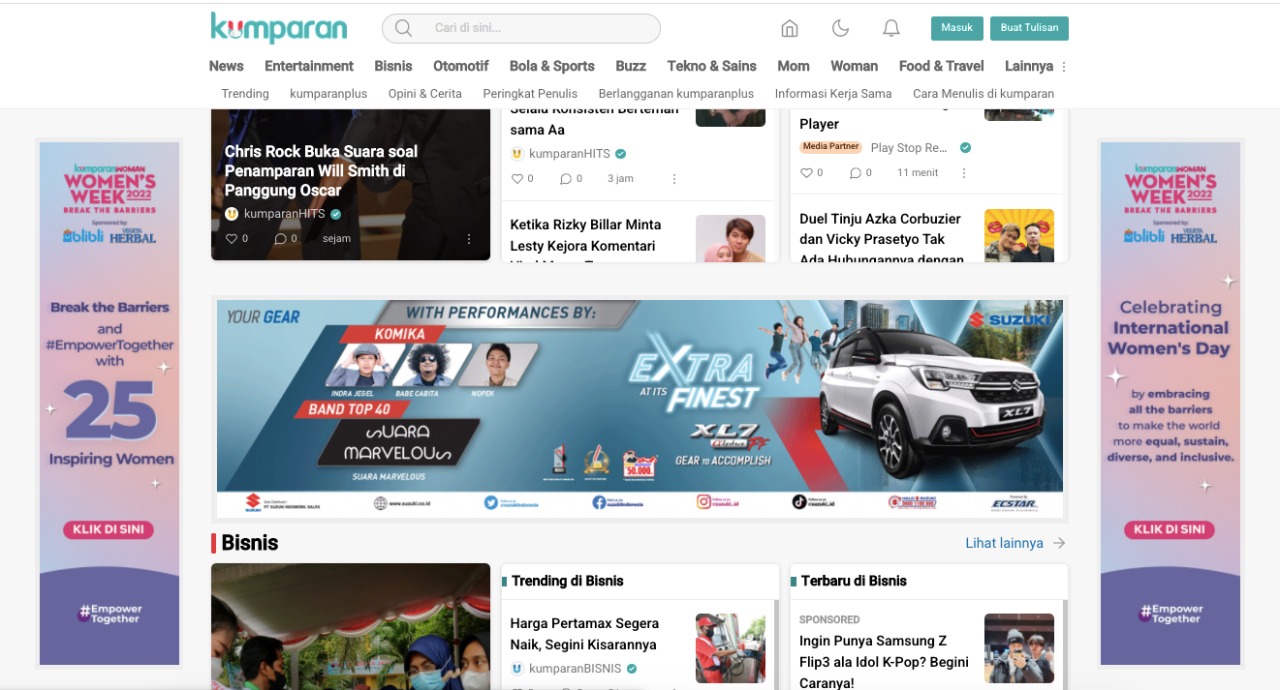Like the 11 menit article heart
The height and width of the screenshot is (690, 1280).
(806, 173)
